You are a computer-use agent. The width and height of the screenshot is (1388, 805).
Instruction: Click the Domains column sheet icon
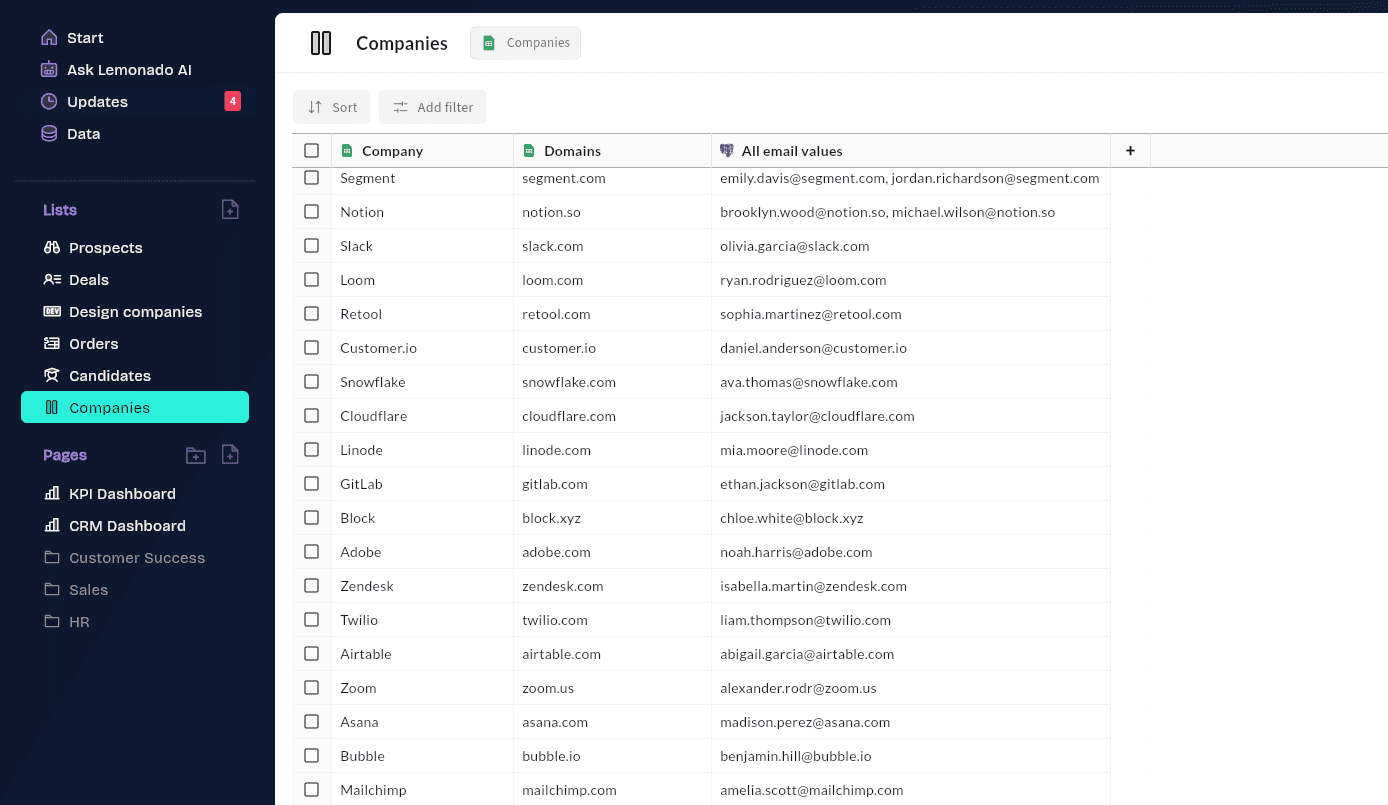pyautogui.click(x=530, y=151)
